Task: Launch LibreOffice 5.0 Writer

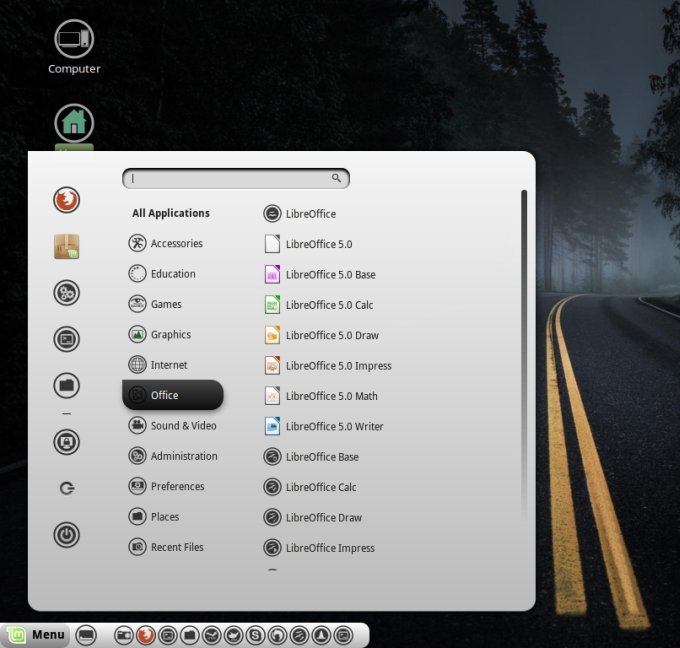Action: pos(334,426)
